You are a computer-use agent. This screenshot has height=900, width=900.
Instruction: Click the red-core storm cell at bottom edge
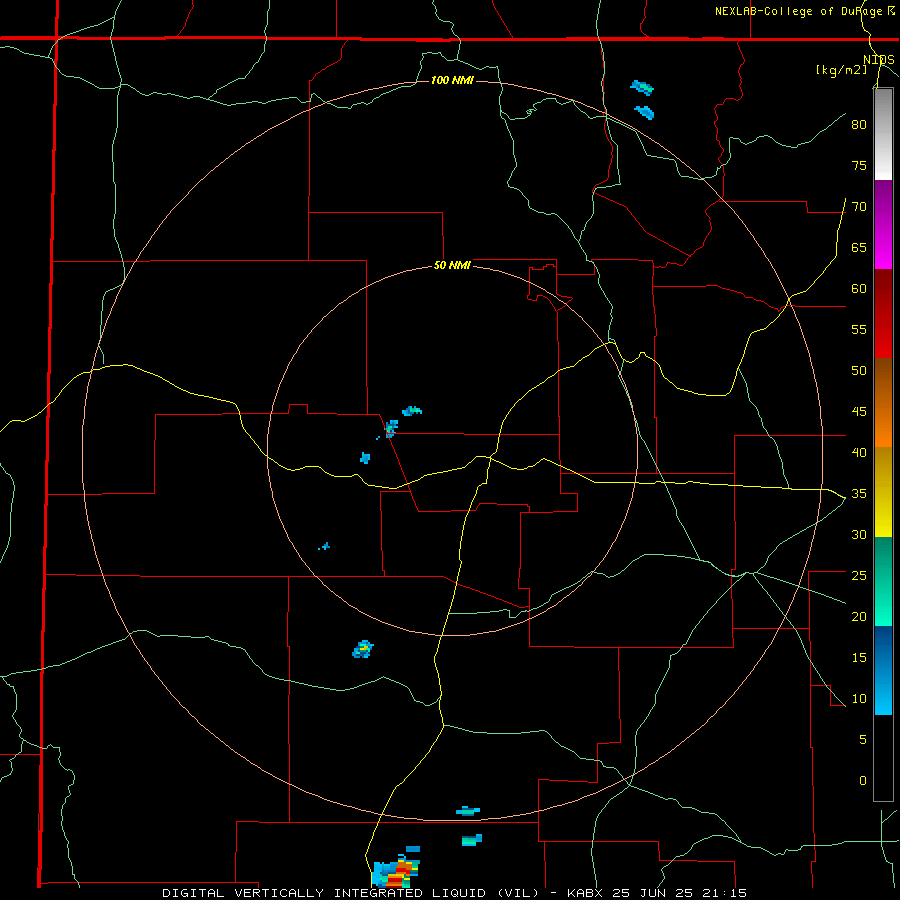pyautogui.click(x=396, y=871)
